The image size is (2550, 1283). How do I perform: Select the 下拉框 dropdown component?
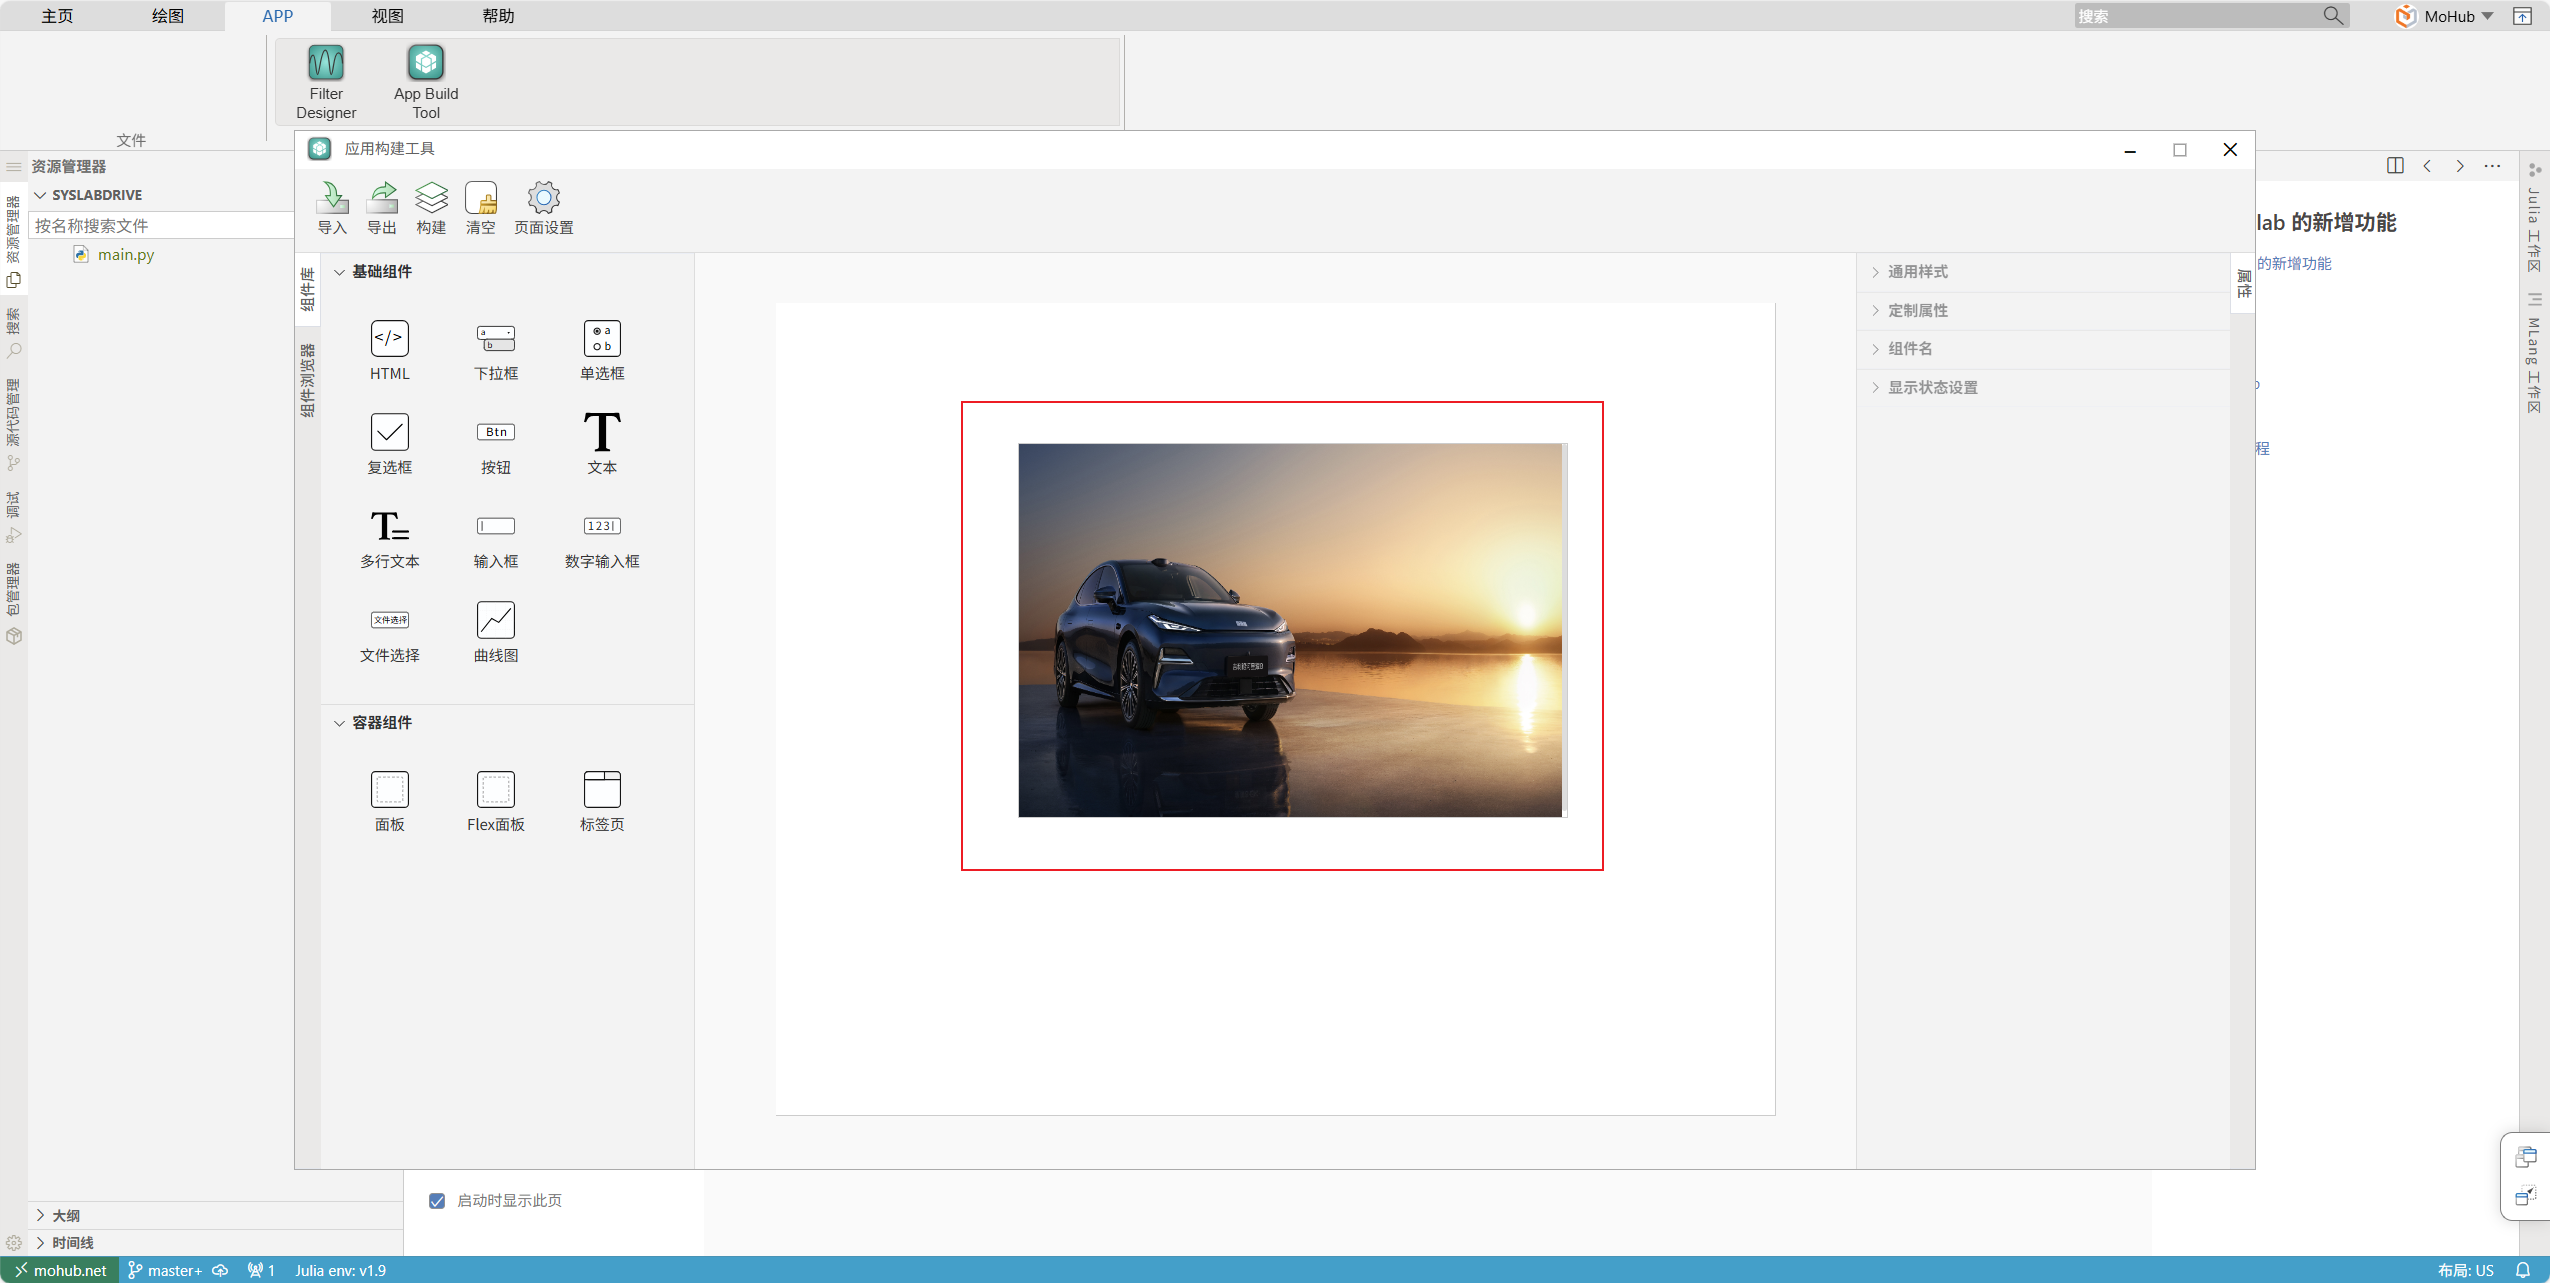496,350
